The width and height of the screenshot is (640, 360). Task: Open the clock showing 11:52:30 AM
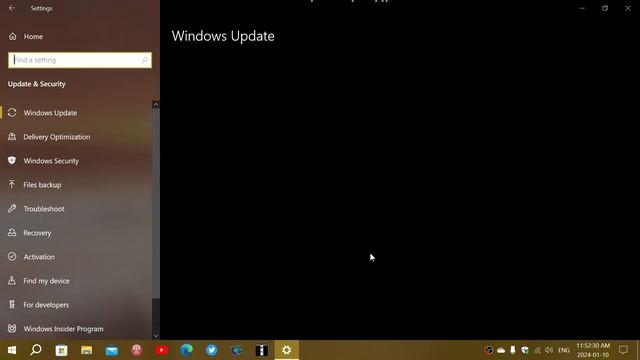tap(593, 350)
